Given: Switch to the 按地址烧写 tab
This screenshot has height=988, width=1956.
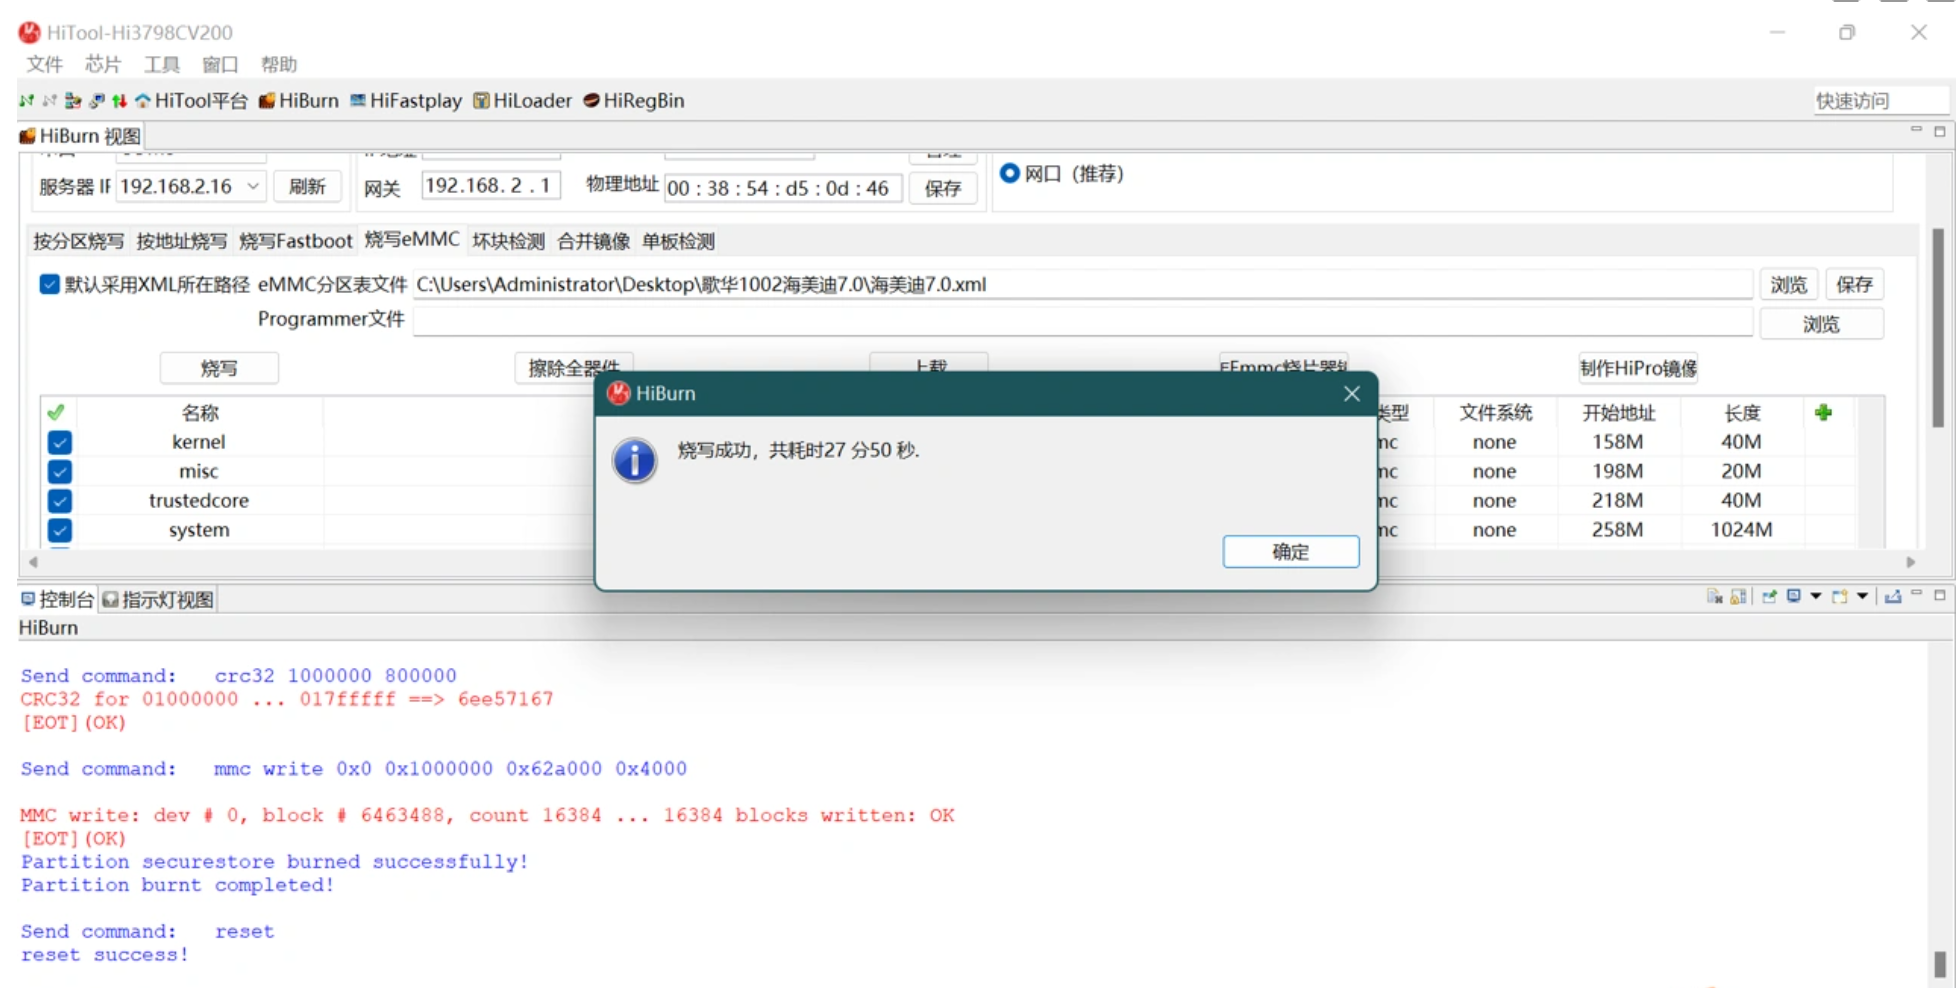Looking at the screenshot, I should coord(182,241).
